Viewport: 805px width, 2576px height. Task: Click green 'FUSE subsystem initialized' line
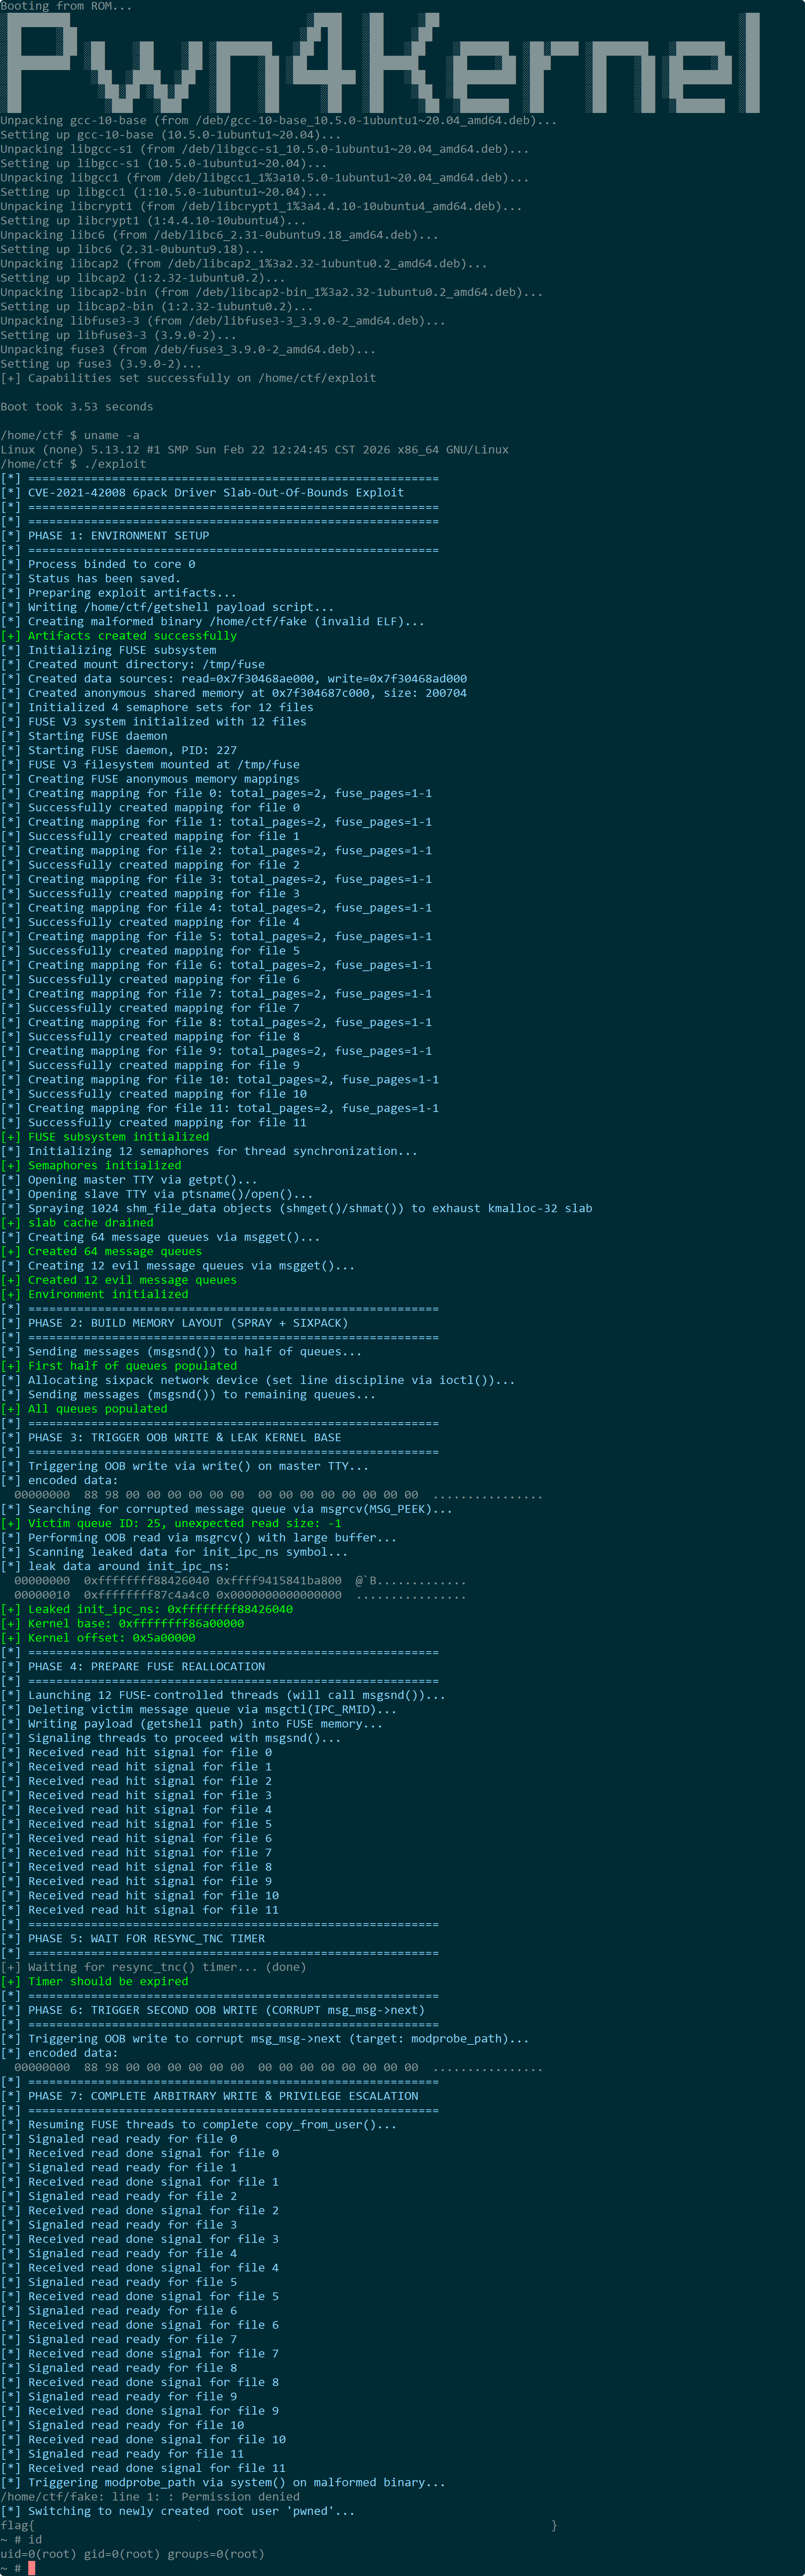tap(105, 1137)
